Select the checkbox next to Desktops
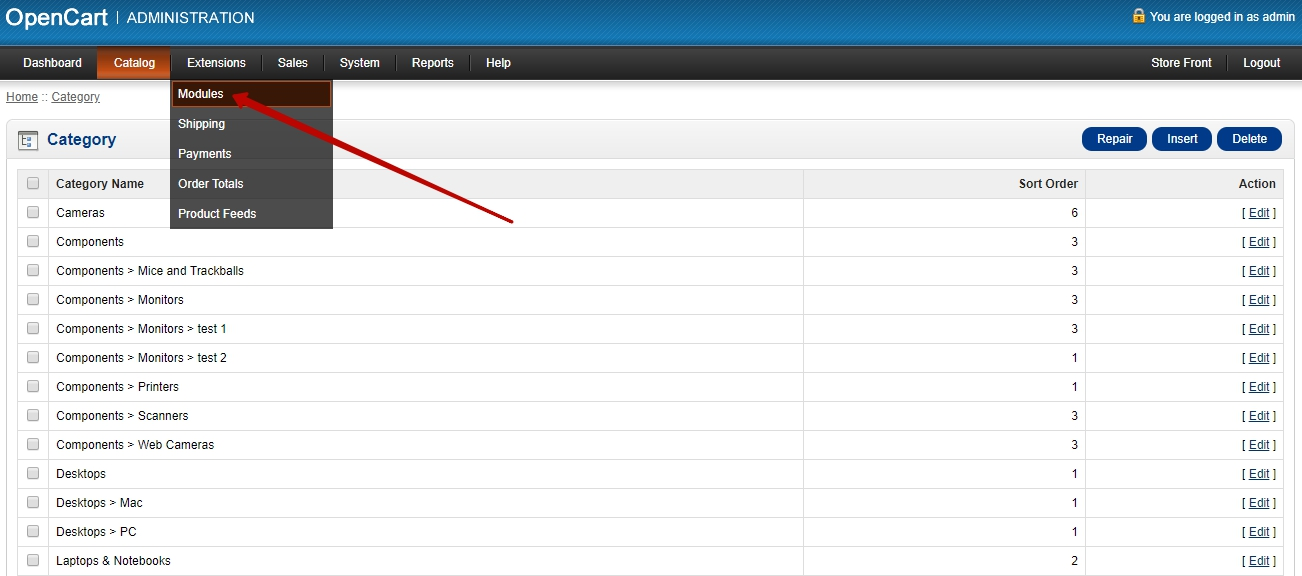 [x=33, y=473]
